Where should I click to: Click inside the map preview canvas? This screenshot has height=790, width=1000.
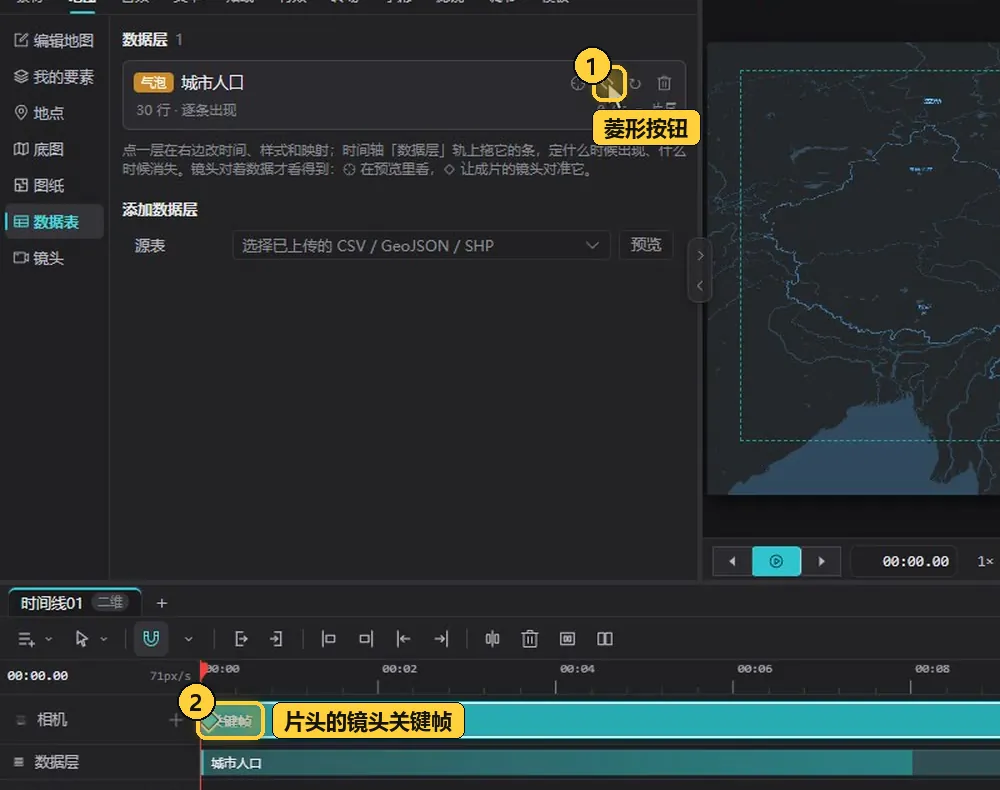point(855,268)
